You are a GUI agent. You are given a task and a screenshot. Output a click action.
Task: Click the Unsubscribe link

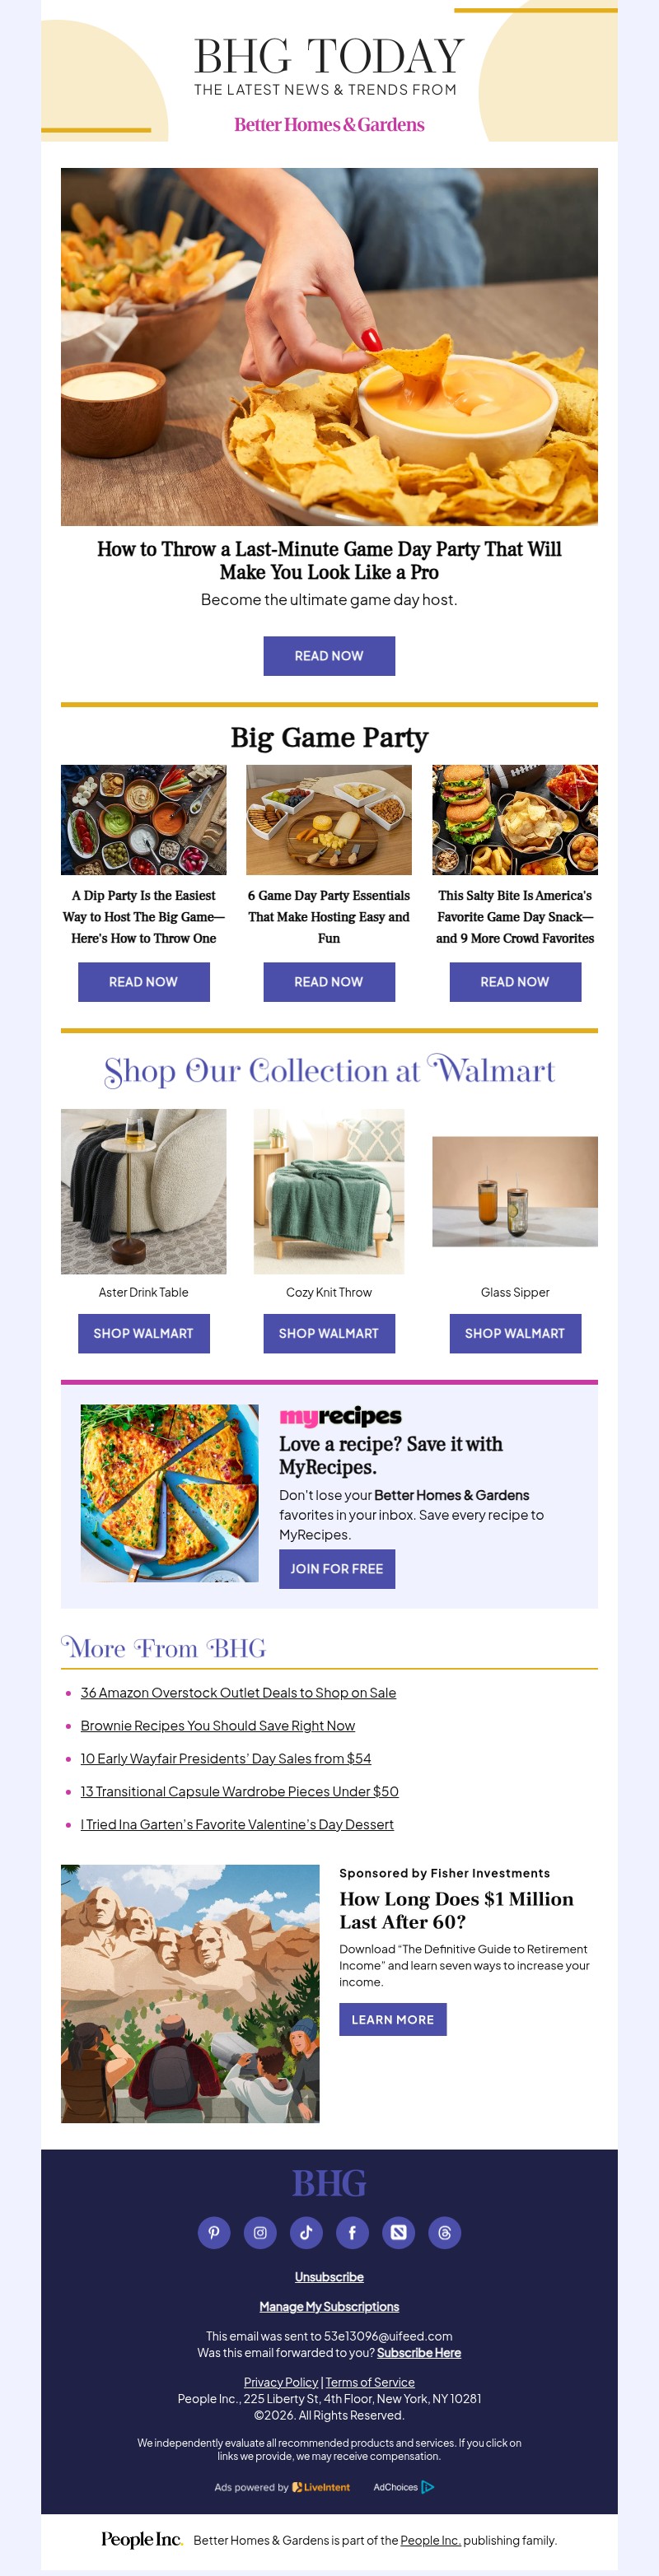pos(329,2276)
